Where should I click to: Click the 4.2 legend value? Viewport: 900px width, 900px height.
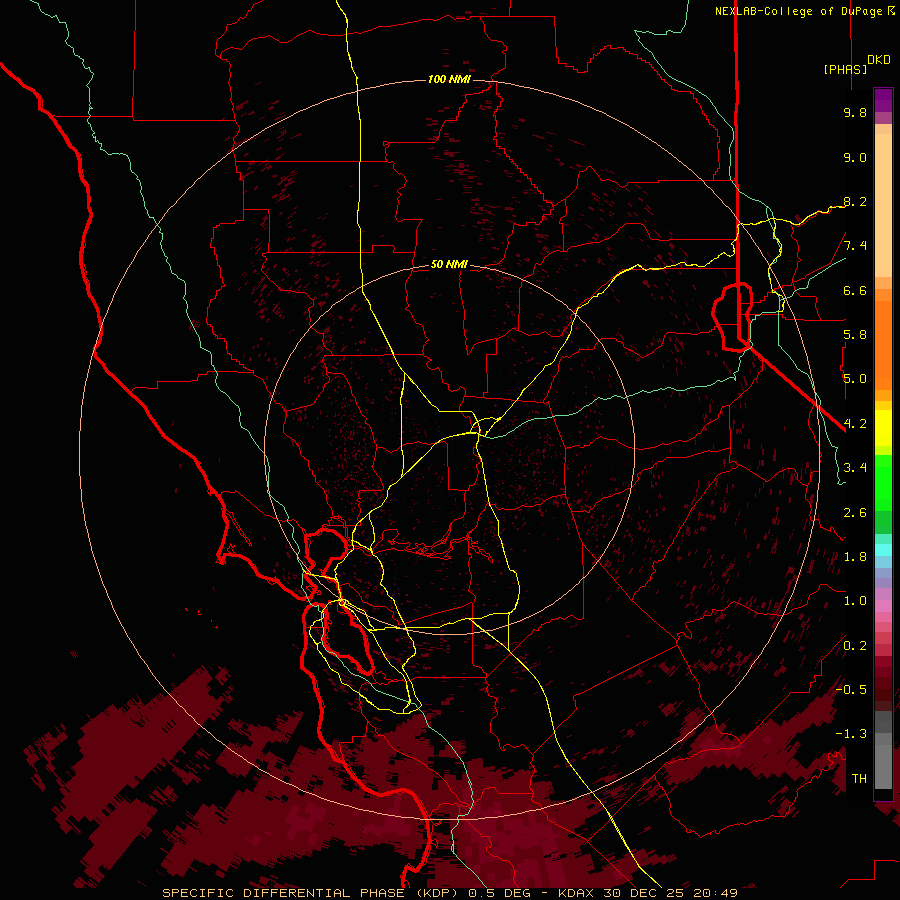point(855,424)
